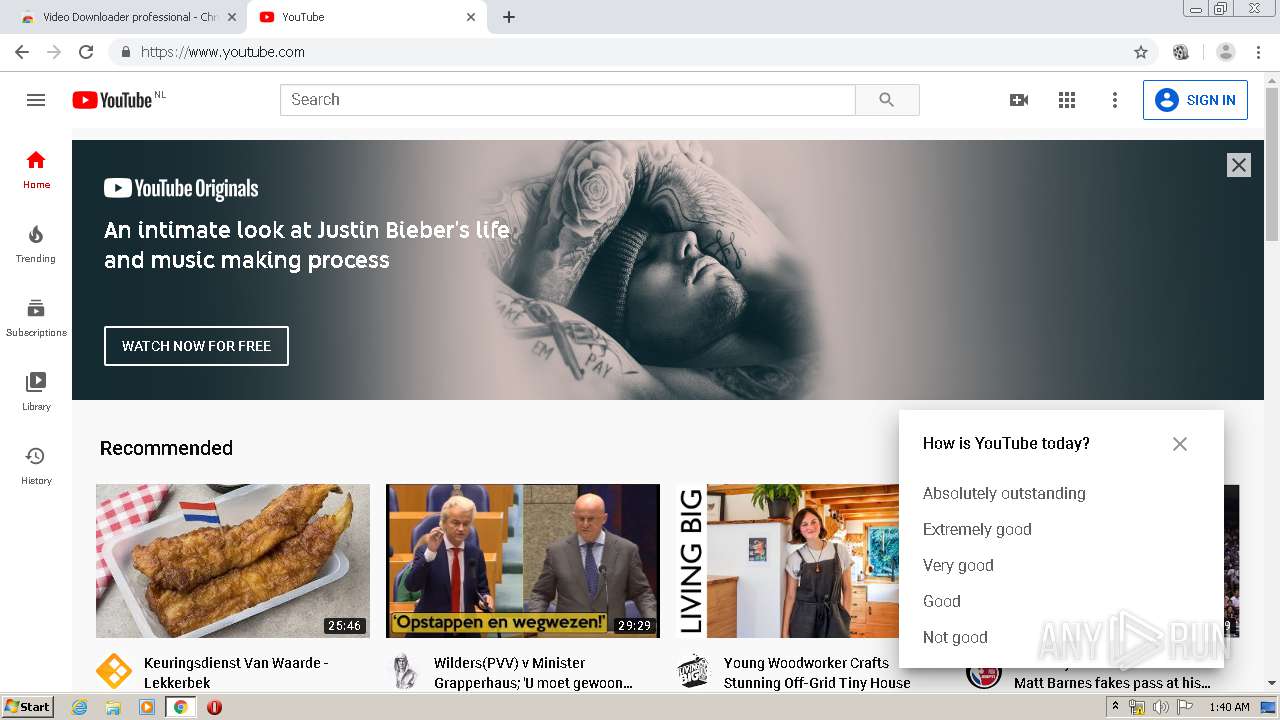
Task: Open the Windows Start button
Action: pyautogui.click(x=28, y=706)
